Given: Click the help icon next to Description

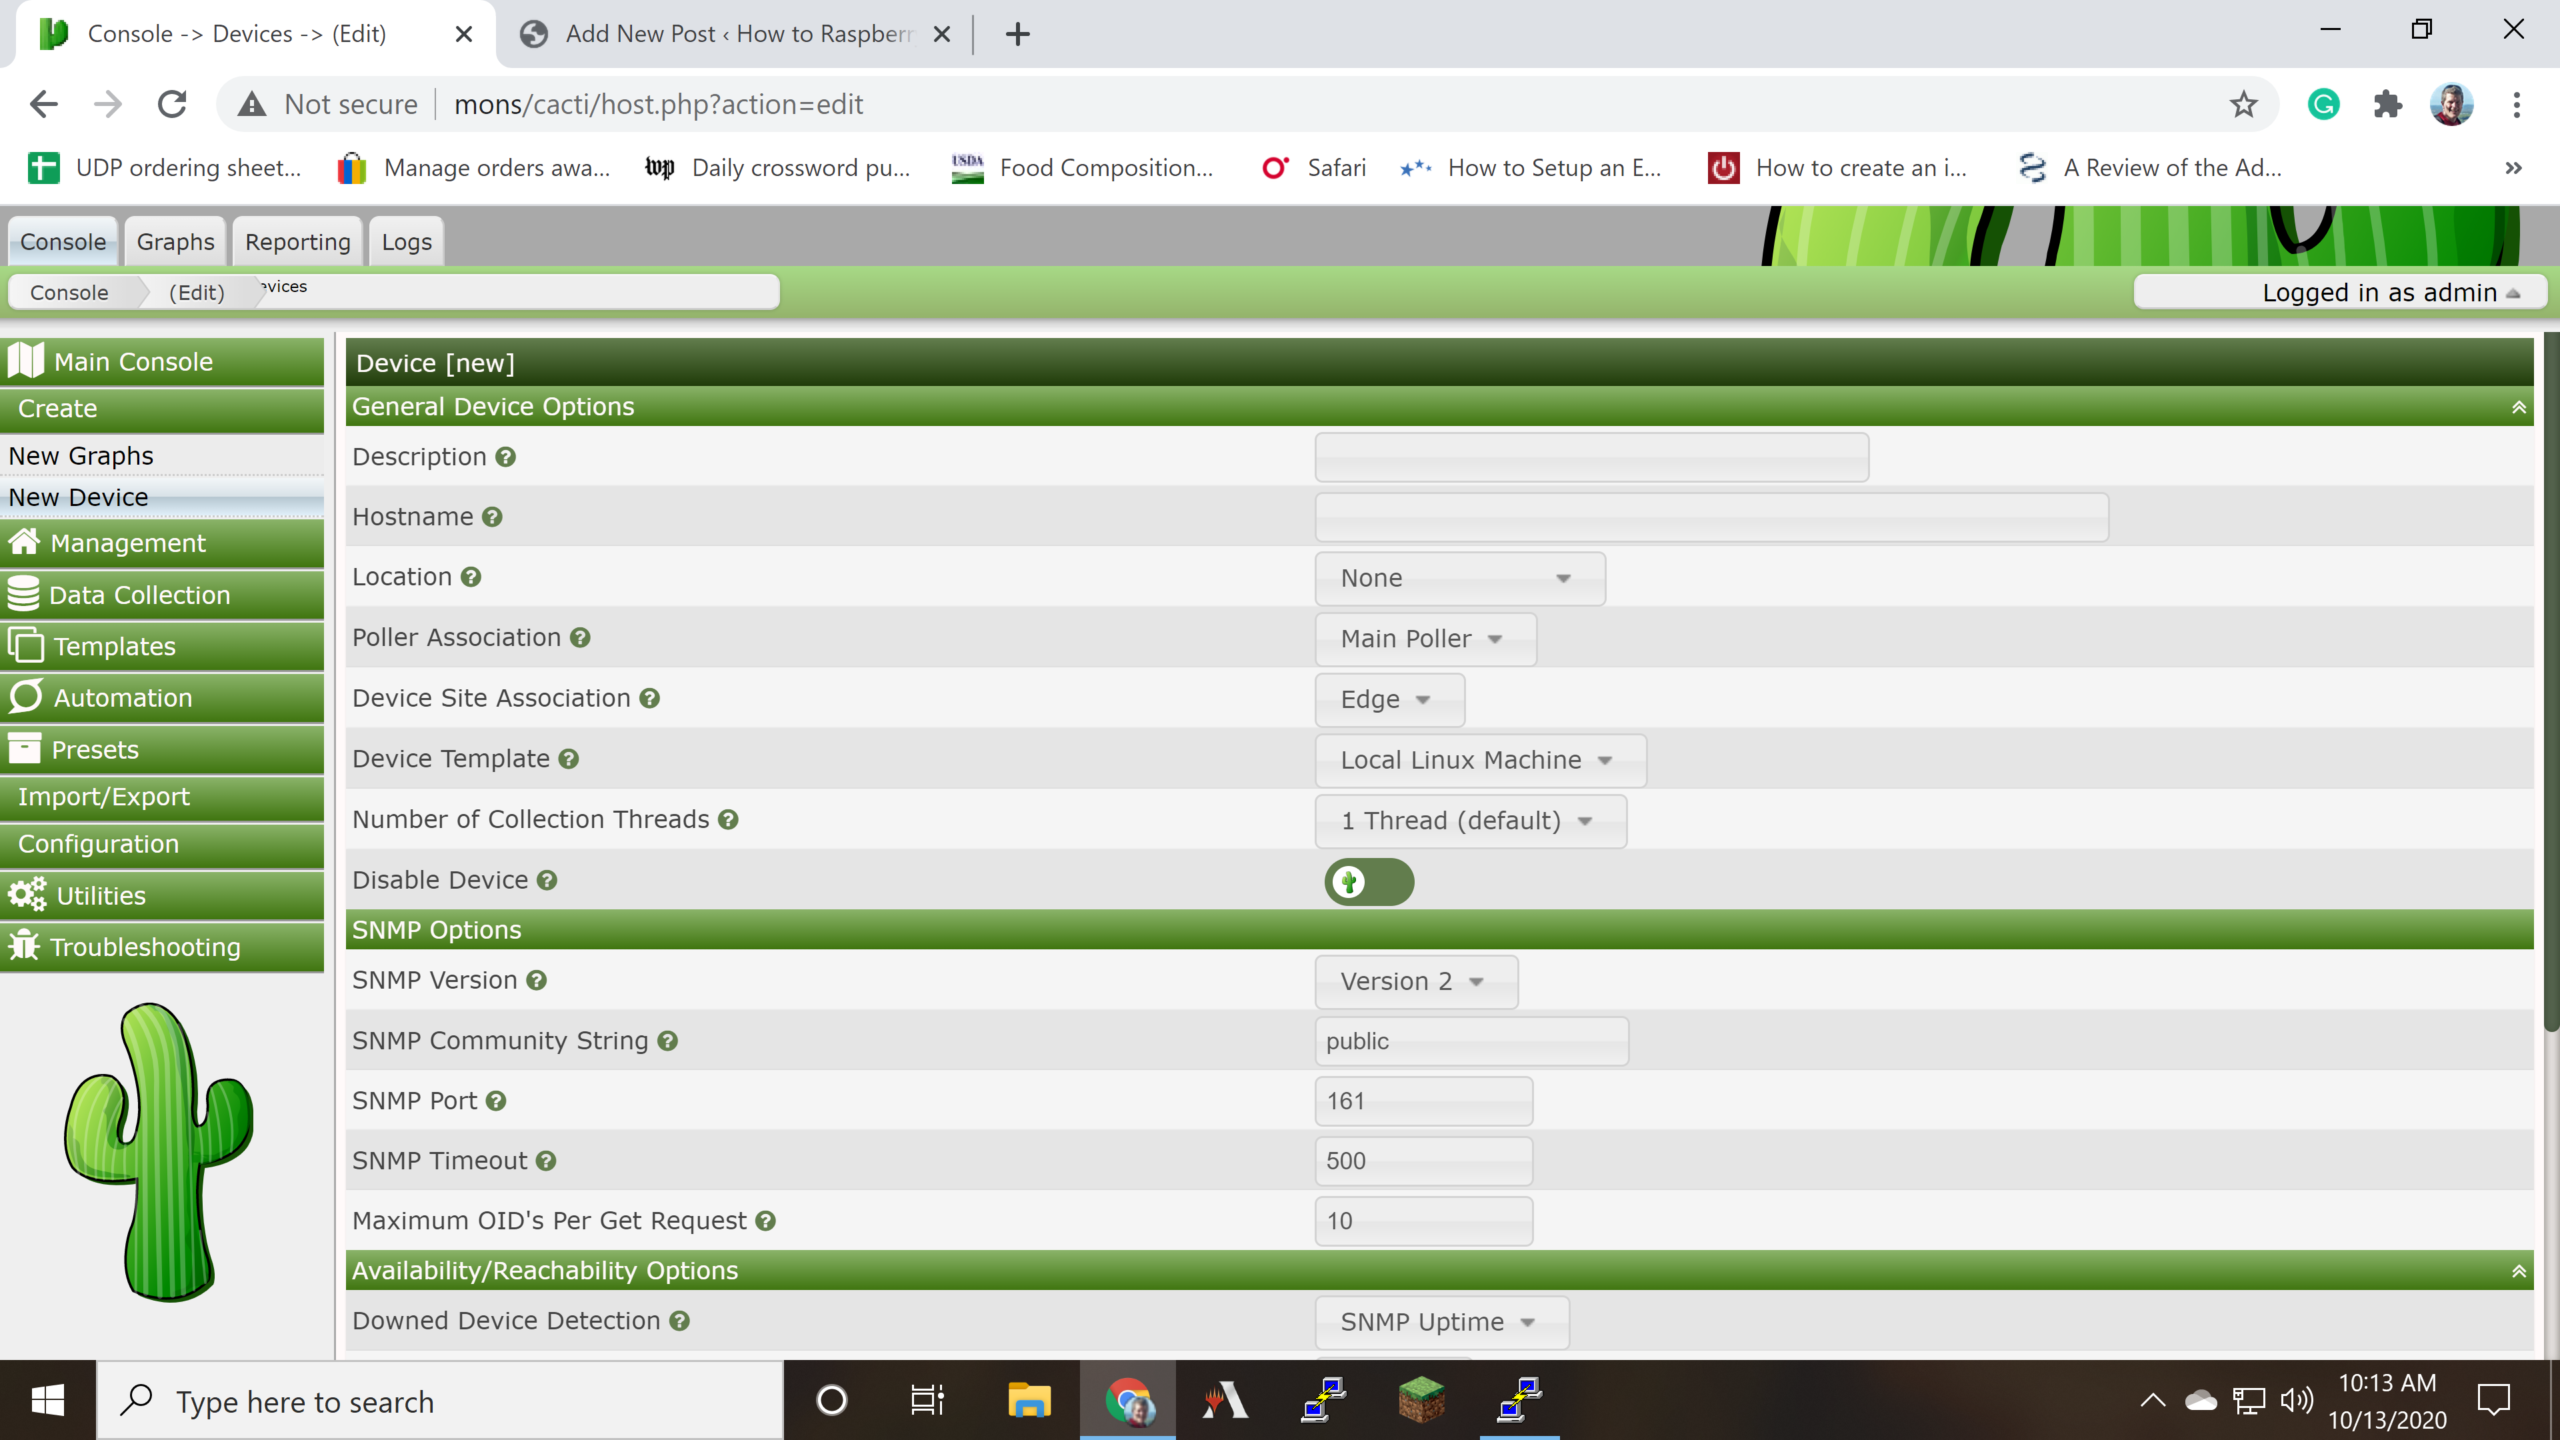Looking at the screenshot, I should click(506, 457).
